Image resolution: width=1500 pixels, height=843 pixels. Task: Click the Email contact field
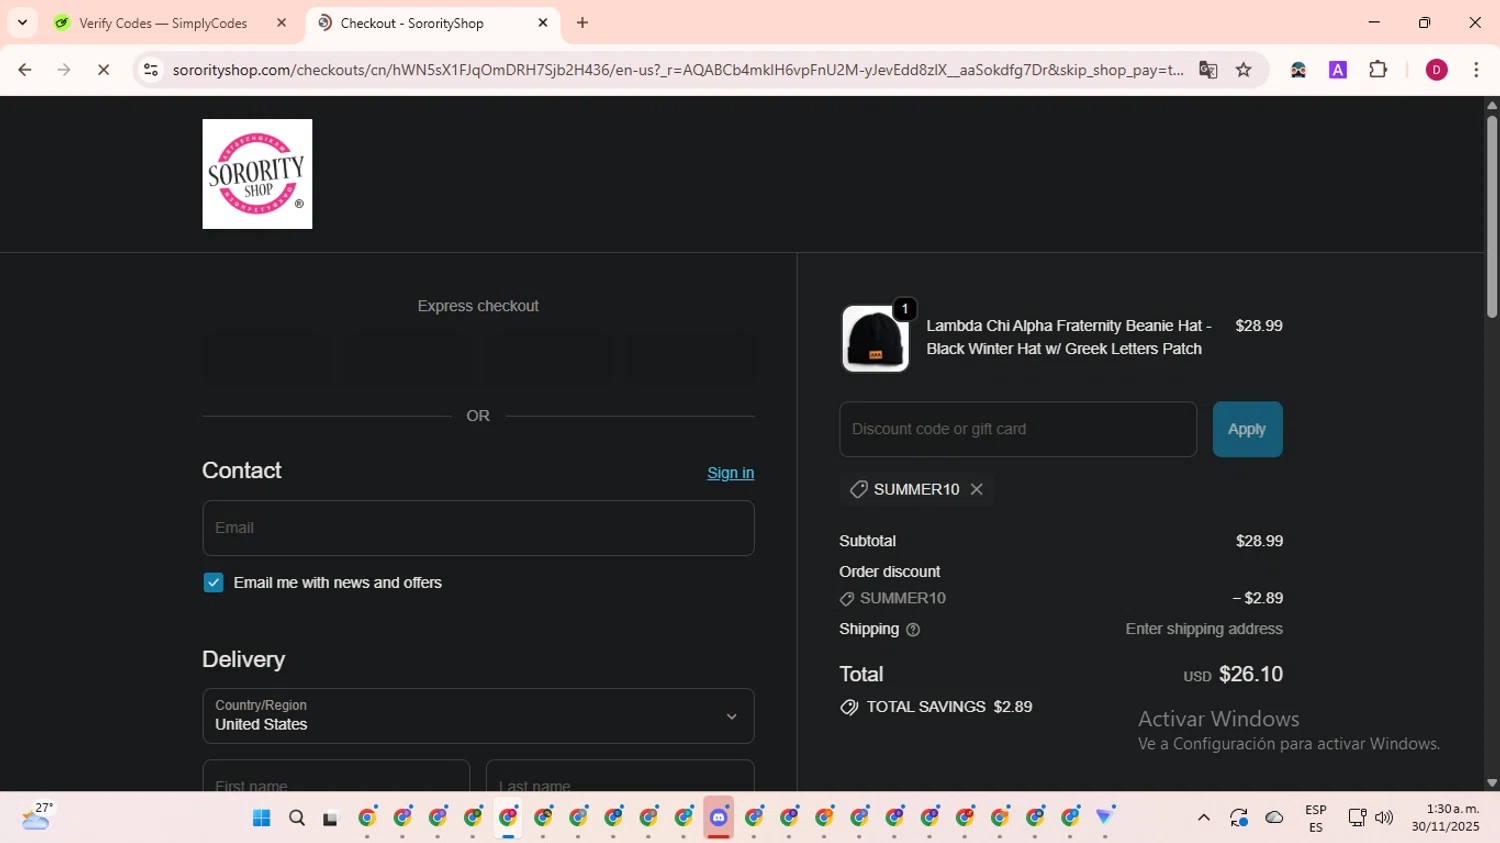478,528
